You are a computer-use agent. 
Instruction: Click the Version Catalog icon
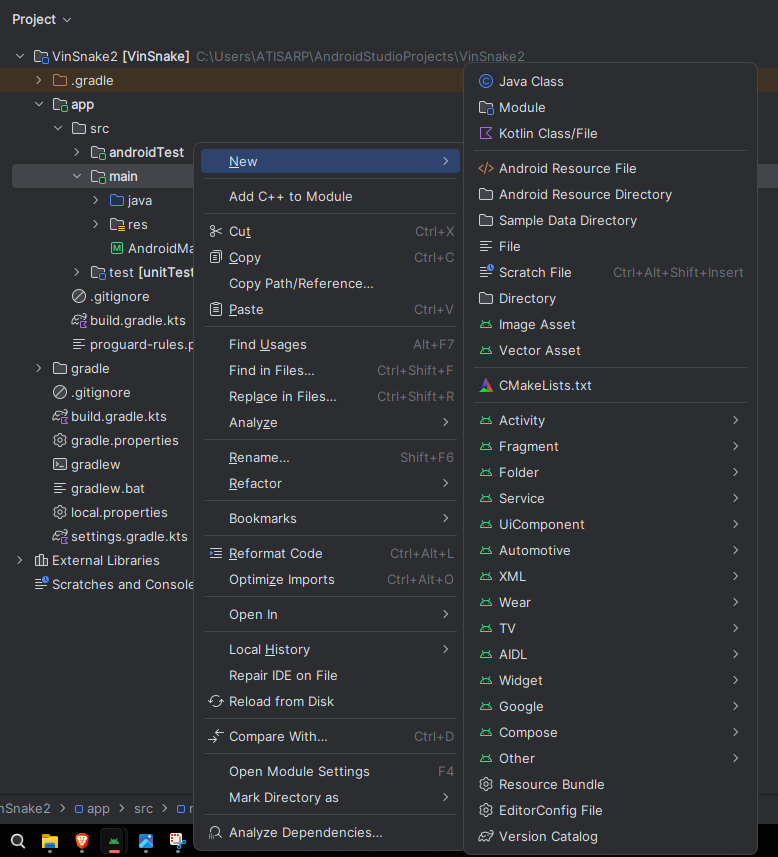(486, 836)
